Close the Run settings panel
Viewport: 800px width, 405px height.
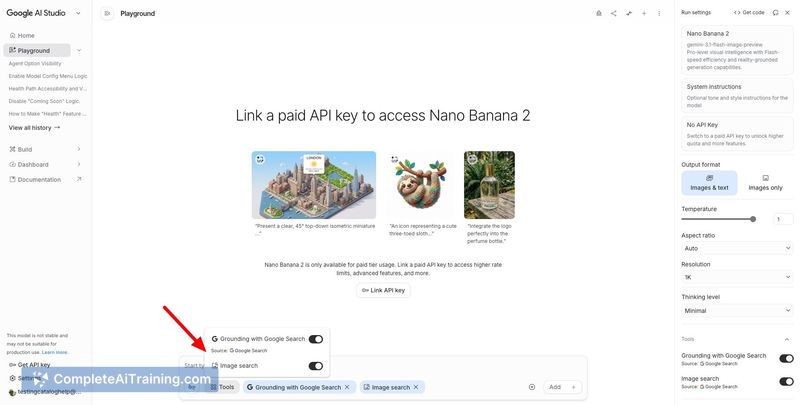787,12
